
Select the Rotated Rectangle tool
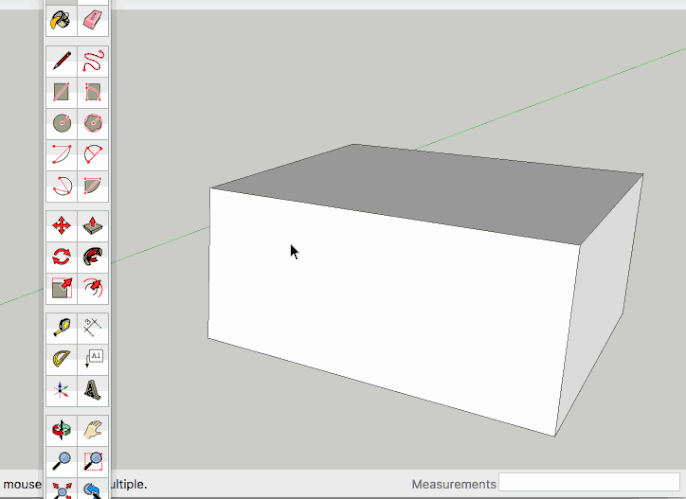93,92
